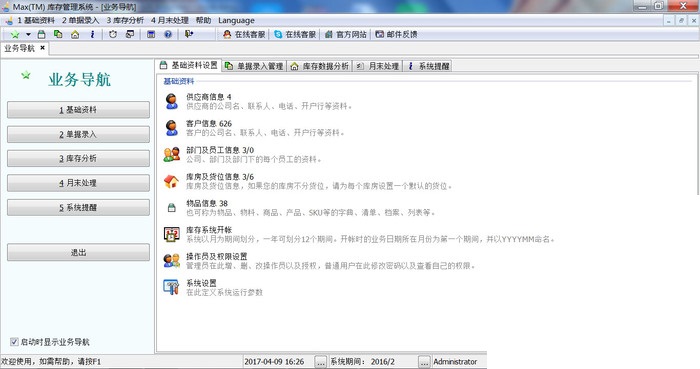
Task: Click the blue info 'i' toolbar icon
Action: [92, 34]
